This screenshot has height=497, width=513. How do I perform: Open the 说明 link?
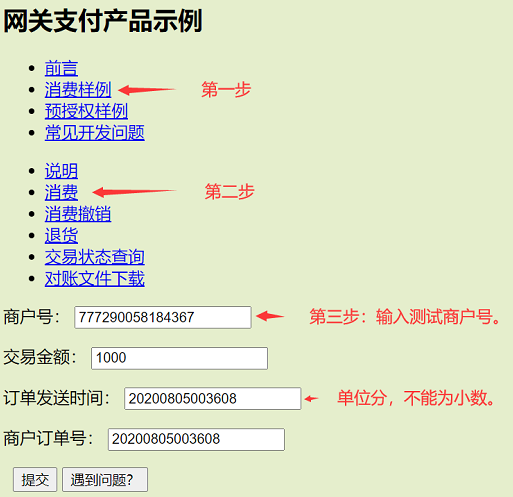pos(61,171)
